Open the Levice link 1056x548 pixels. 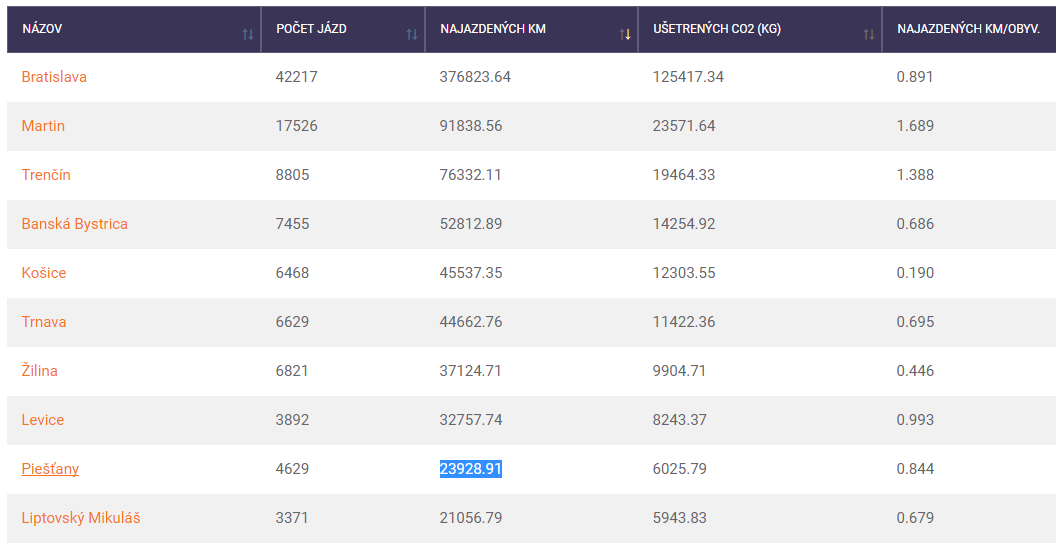click(43, 420)
